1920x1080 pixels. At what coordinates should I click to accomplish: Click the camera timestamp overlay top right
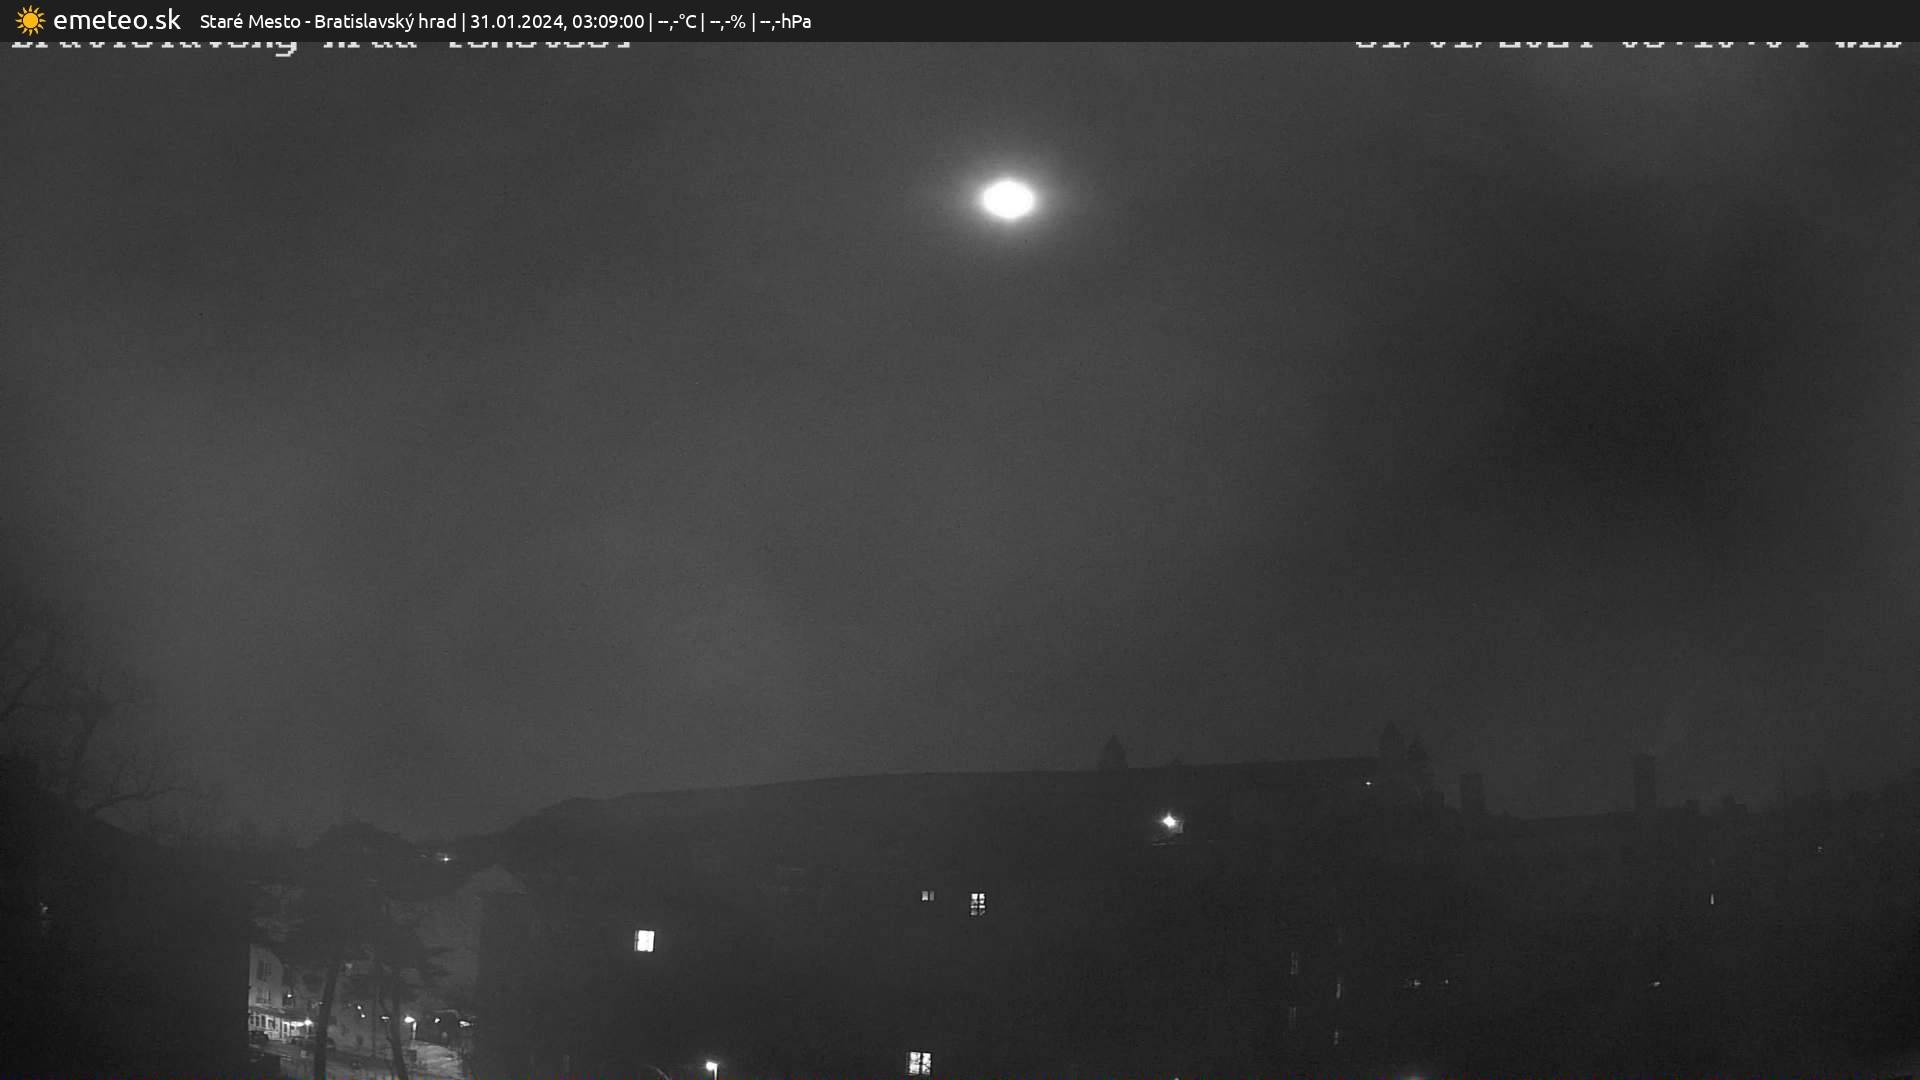point(1628,44)
